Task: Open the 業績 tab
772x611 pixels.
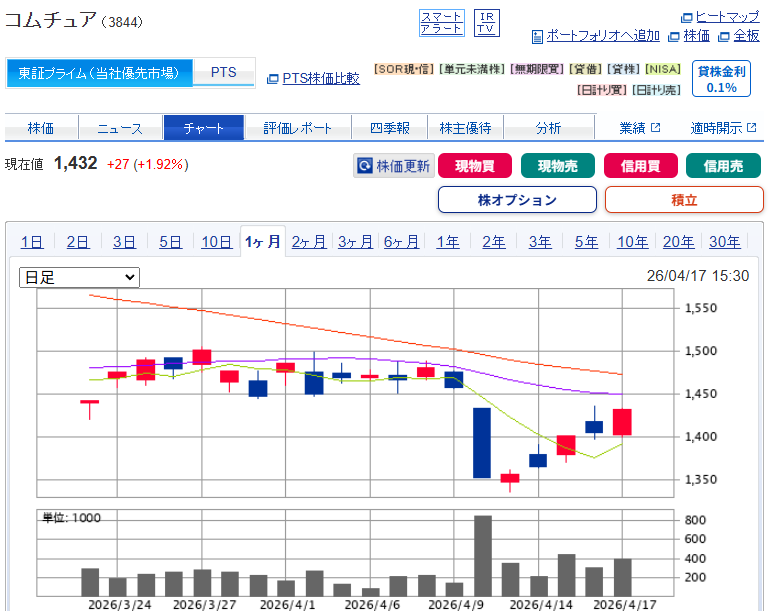Action: pyautogui.click(x=639, y=128)
